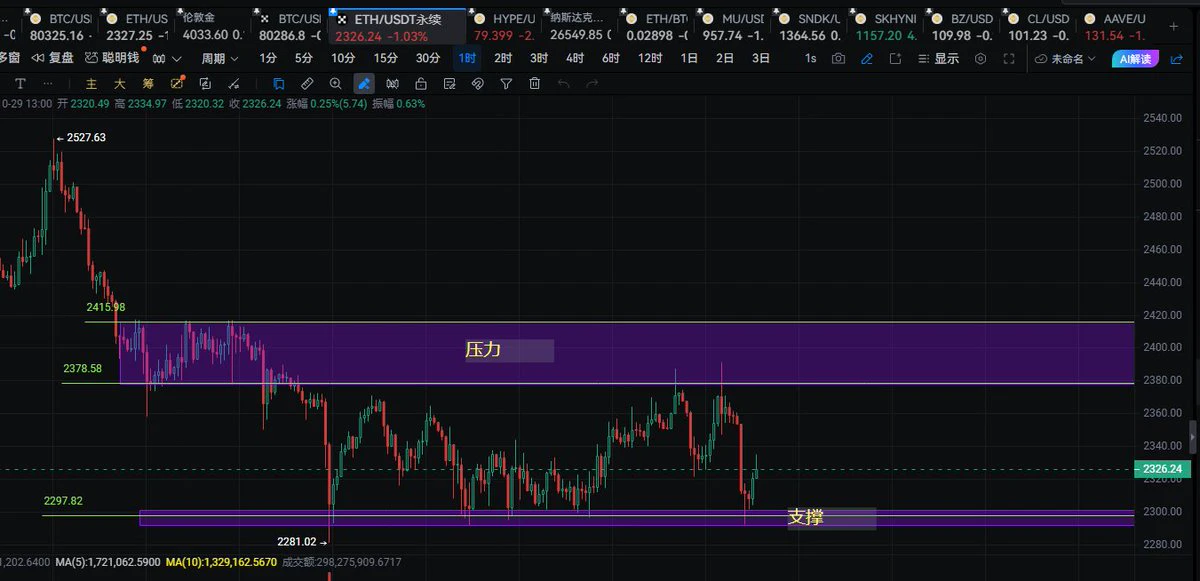Click the AI解读 button
Screen dimensions: 1200x581
(1133, 58)
